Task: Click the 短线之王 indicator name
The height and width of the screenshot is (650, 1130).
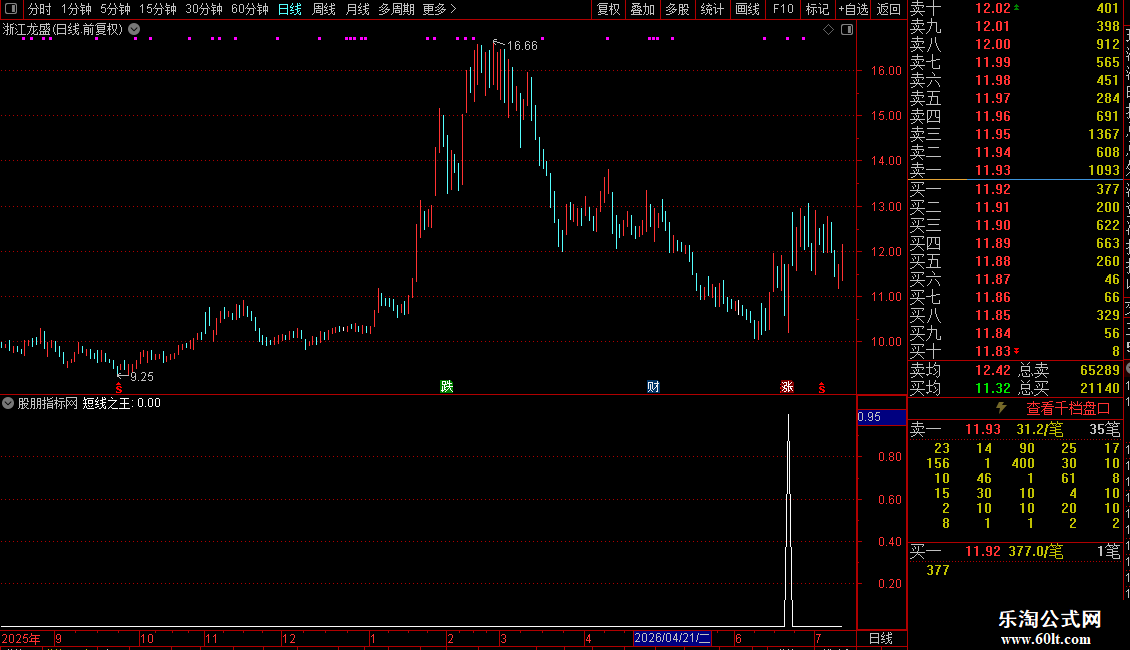Action: coord(106,403)
